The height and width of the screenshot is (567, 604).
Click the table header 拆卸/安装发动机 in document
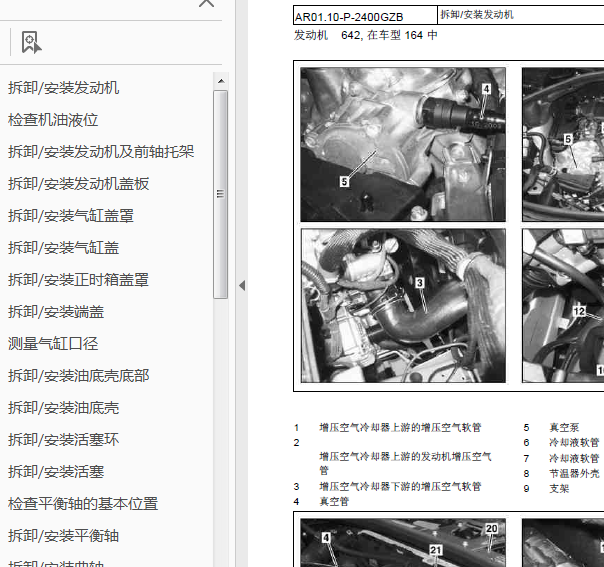tap(477, 15)
